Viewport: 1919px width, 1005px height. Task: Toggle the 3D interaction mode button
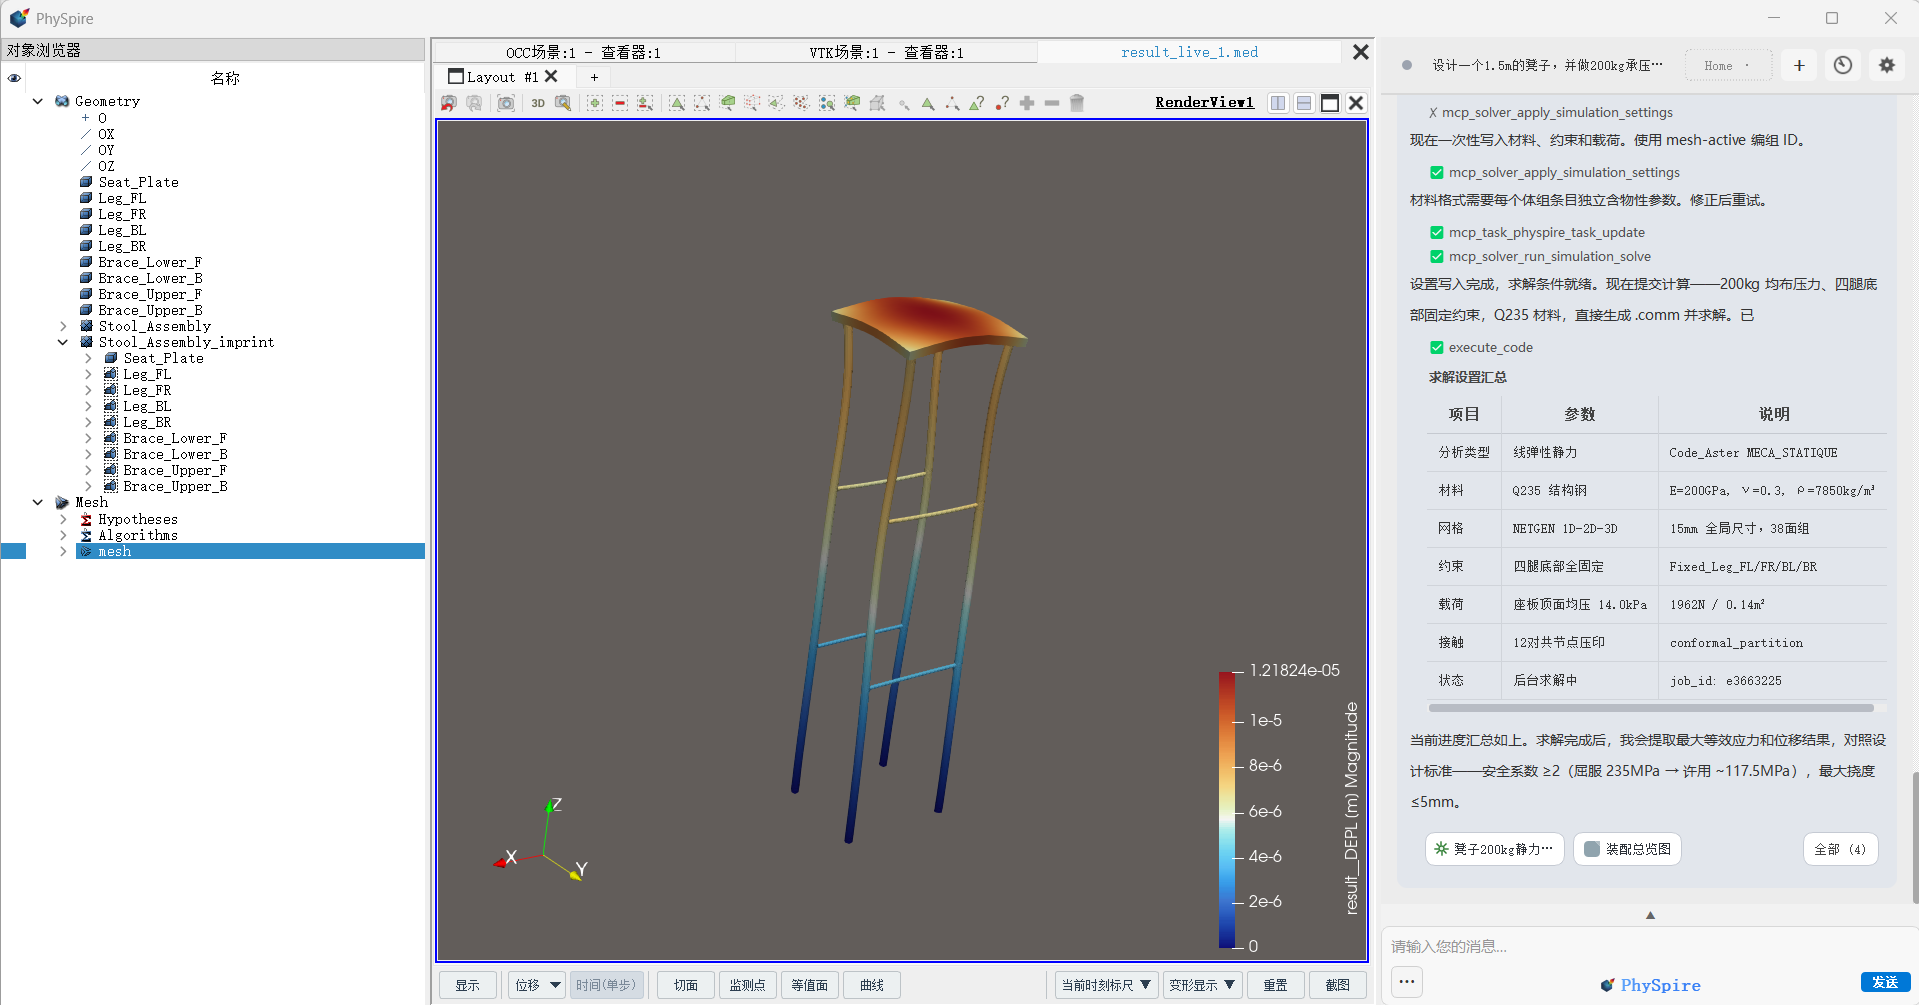[538, 103]
